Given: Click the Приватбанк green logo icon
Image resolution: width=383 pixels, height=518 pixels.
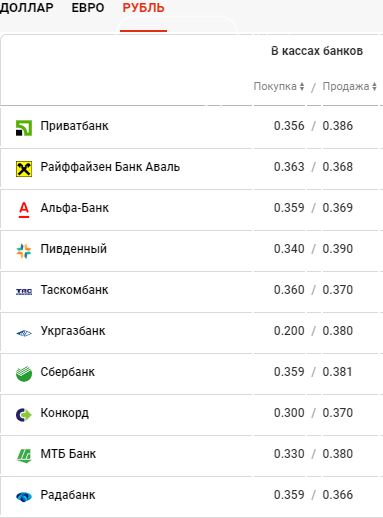Looking at the screenshot, I should tap(24, 128).
